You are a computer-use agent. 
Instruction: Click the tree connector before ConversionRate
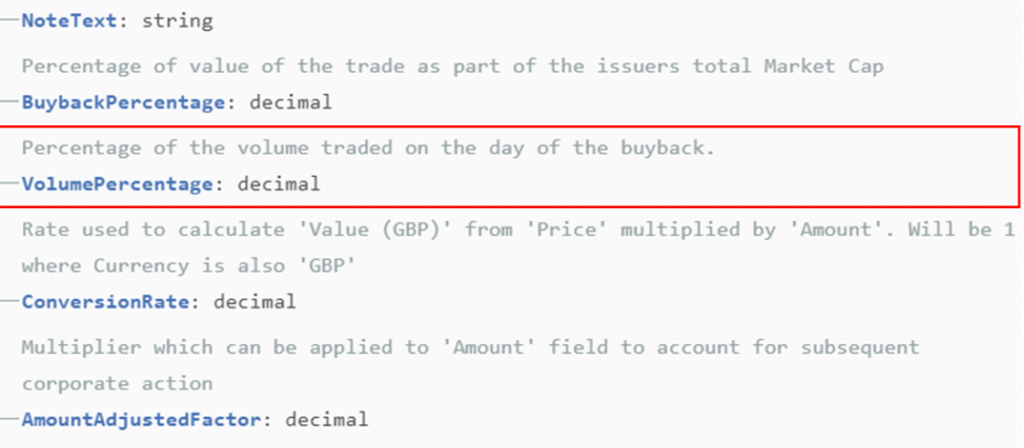coord(10,301)
